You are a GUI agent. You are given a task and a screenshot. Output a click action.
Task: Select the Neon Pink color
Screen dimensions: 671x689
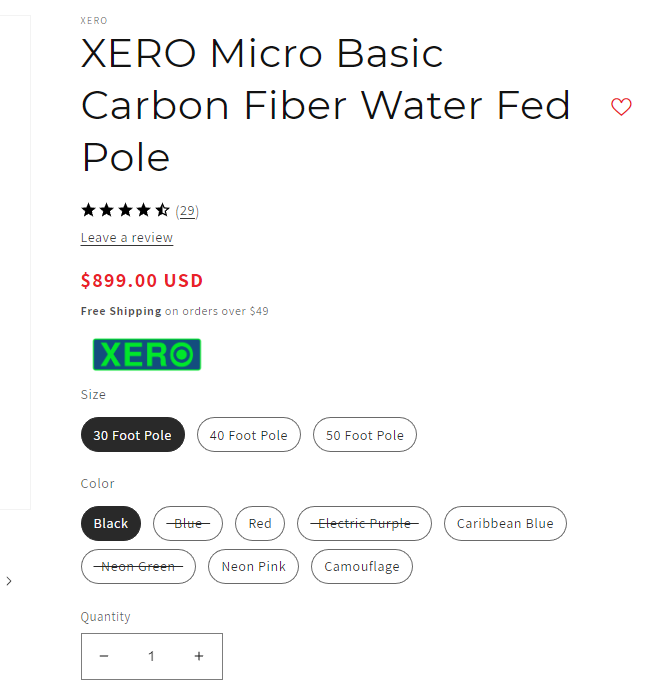254,566
